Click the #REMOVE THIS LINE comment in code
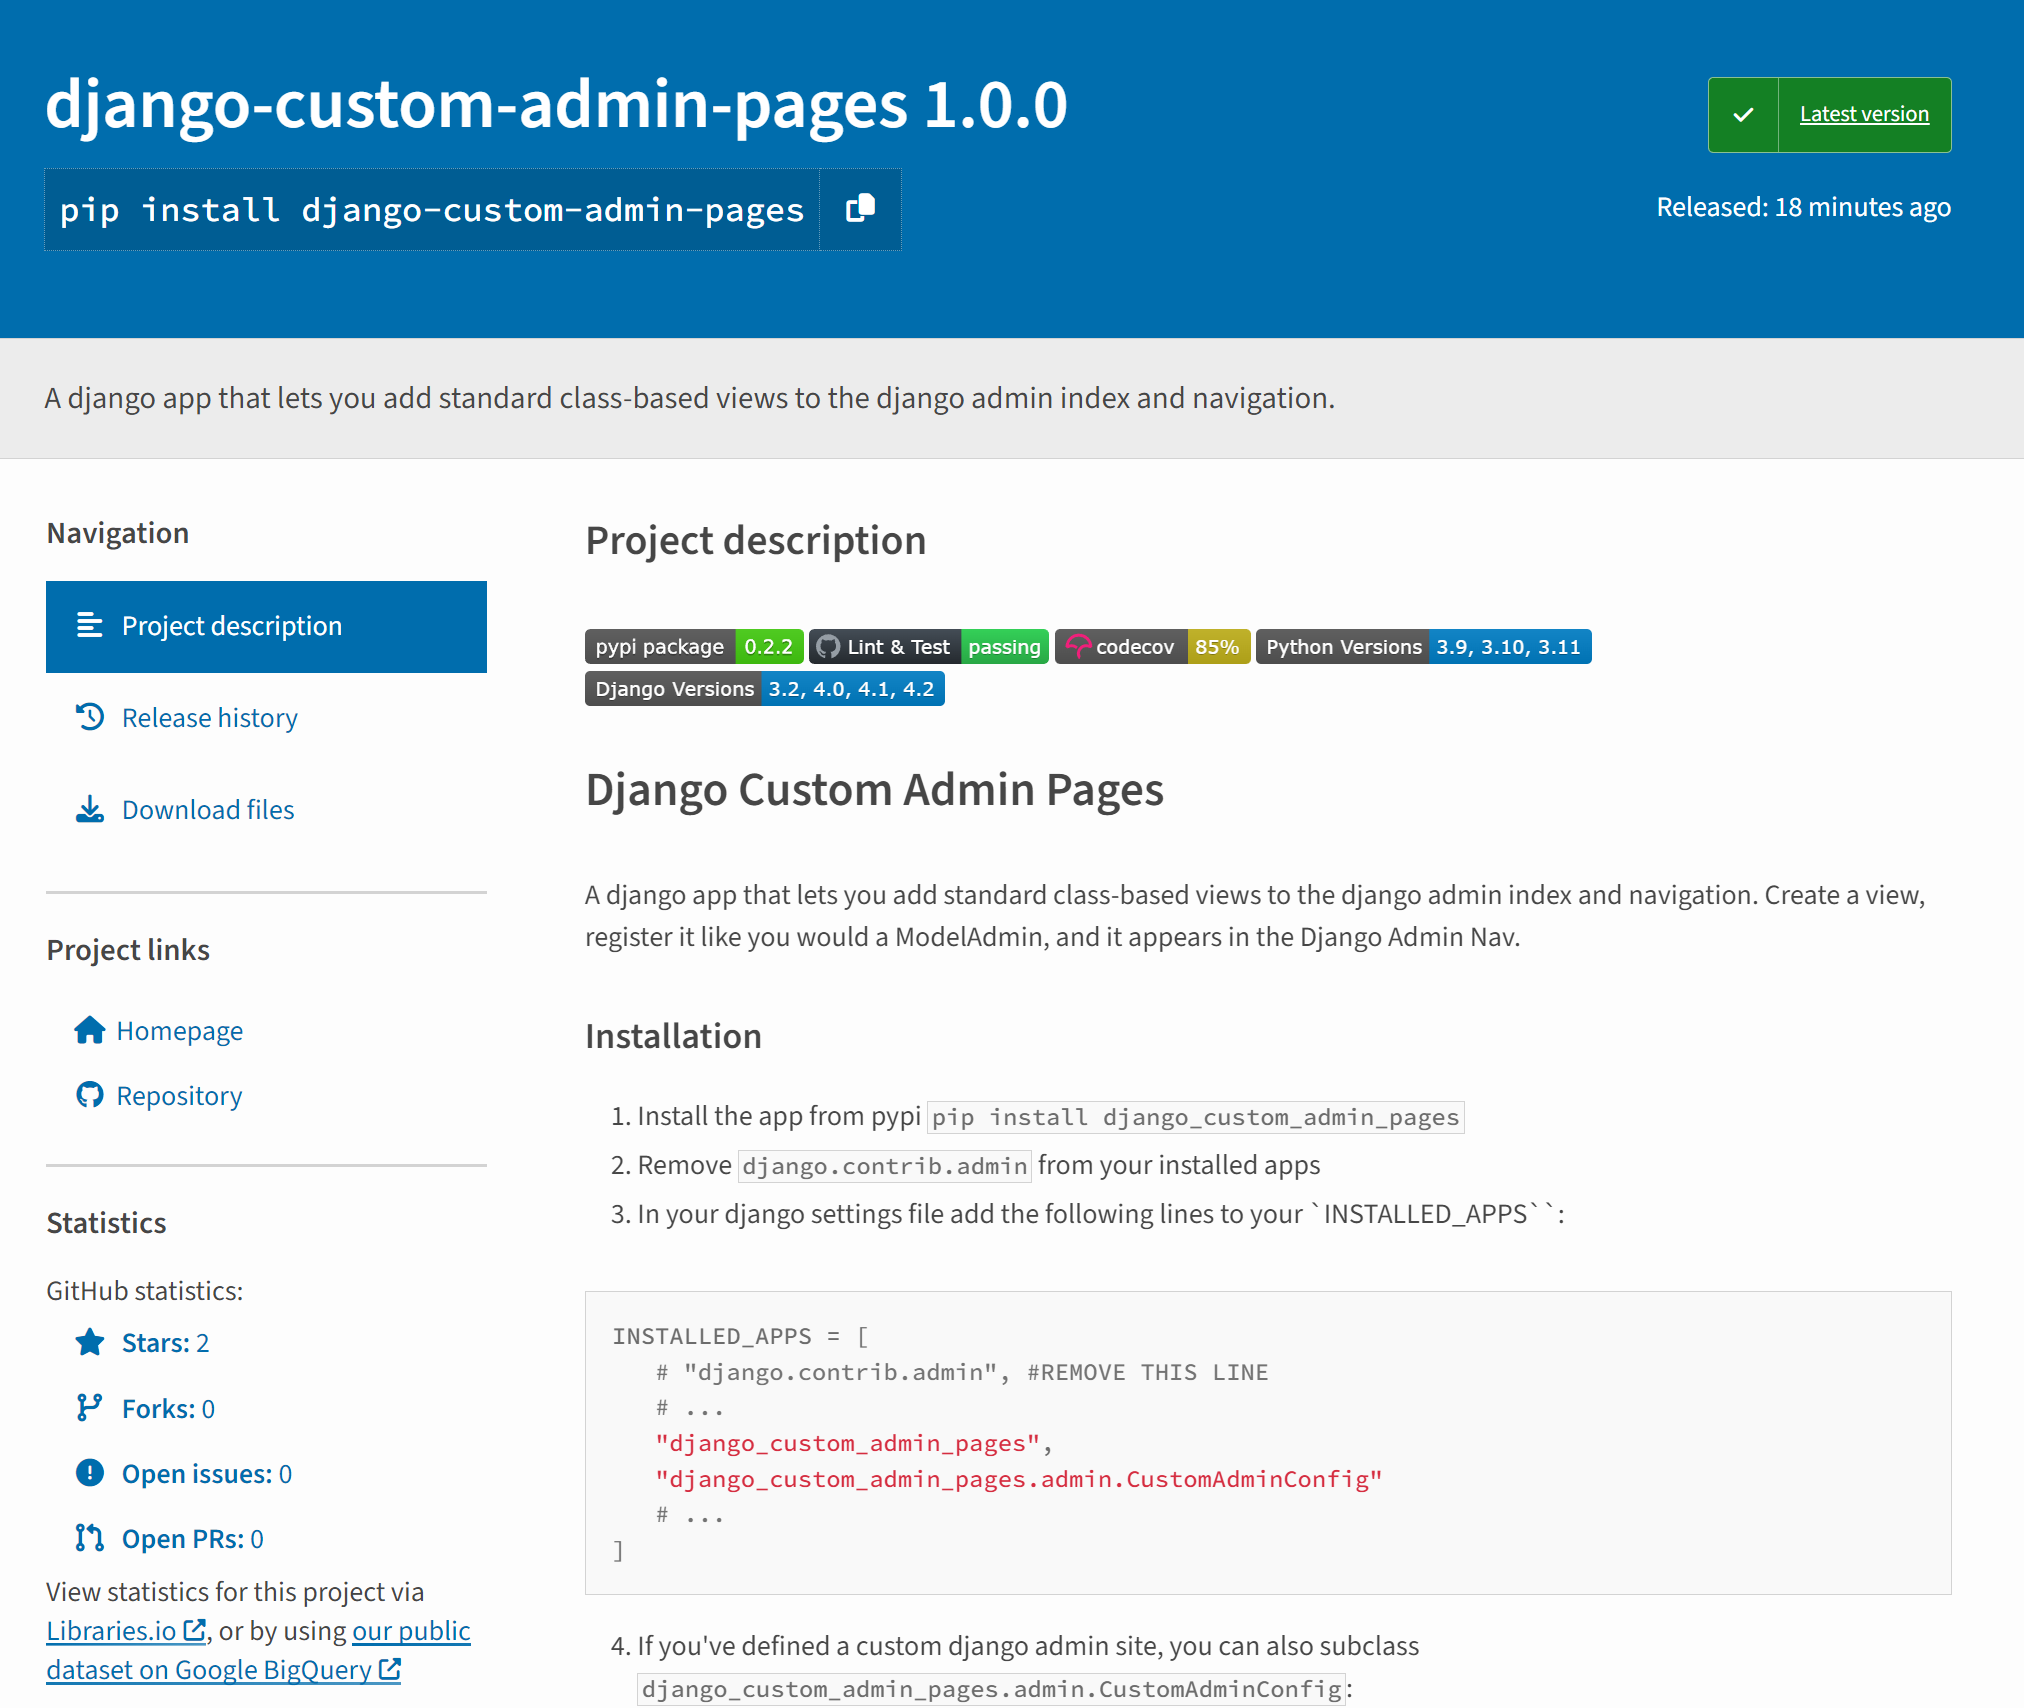The height and width of the screenshot is (1708, 2024). tap(1148, 1373)
